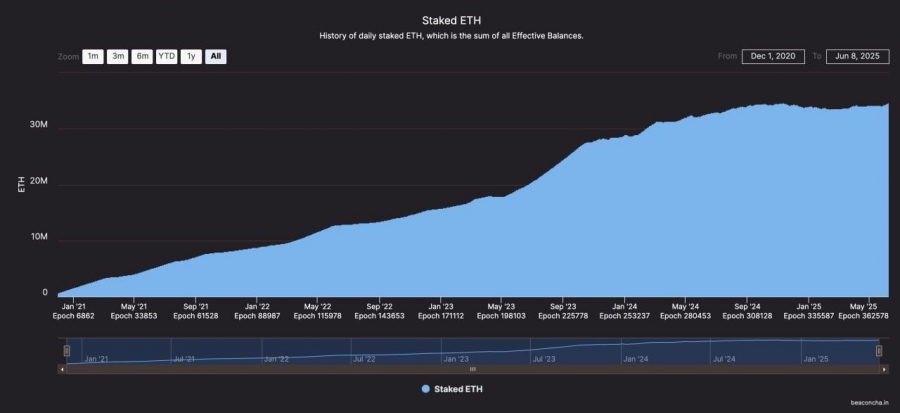Edit the To date Jun 8, 2025
This screenshot has height=413, width=900.
(x=858, y=56)
